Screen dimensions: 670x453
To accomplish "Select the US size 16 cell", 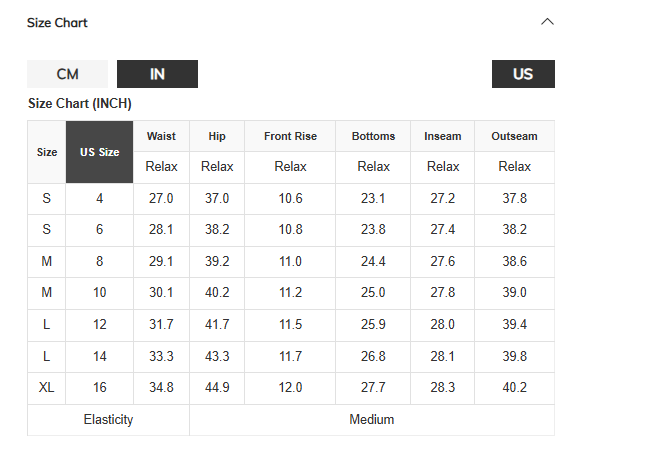I will 100,388.
